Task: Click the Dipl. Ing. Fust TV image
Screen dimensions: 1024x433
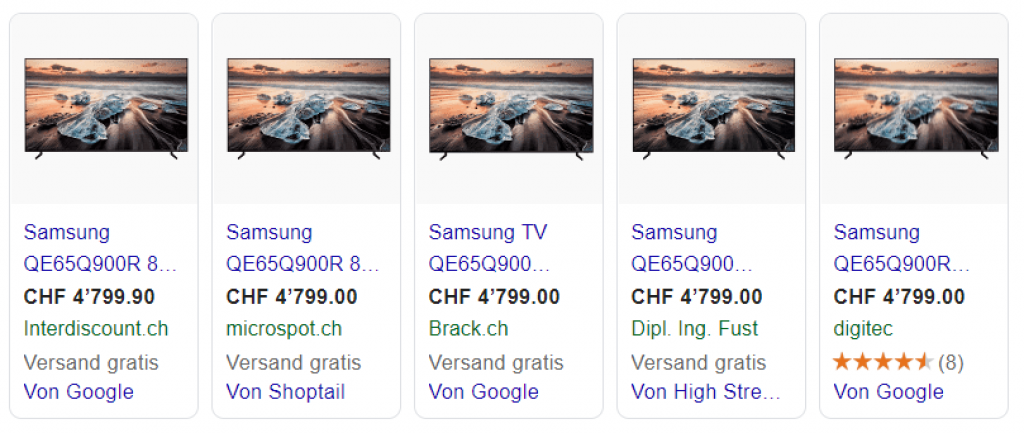Action: [713, 107]
